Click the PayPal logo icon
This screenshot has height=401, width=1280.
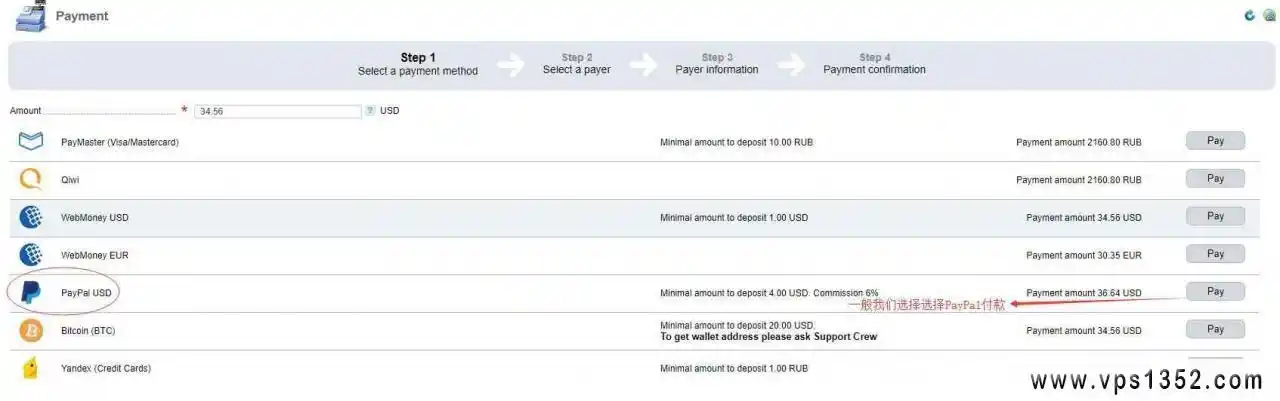31,293
